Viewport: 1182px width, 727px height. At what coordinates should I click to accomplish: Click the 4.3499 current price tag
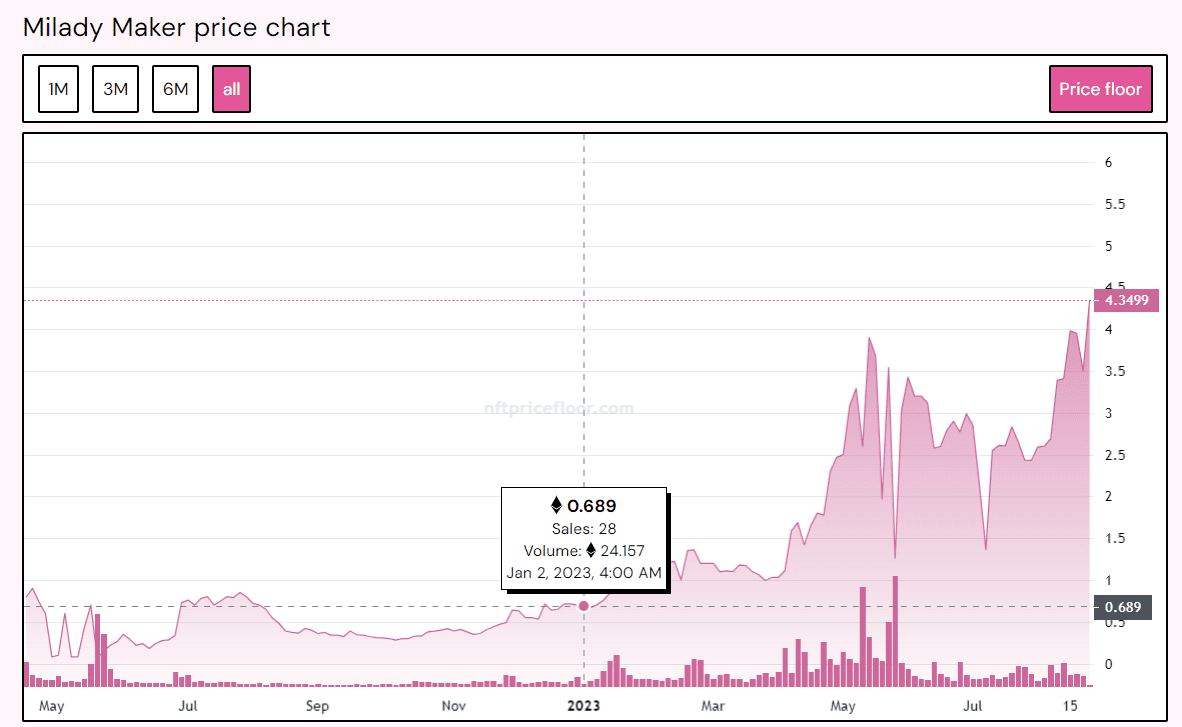pos(1125,300)
